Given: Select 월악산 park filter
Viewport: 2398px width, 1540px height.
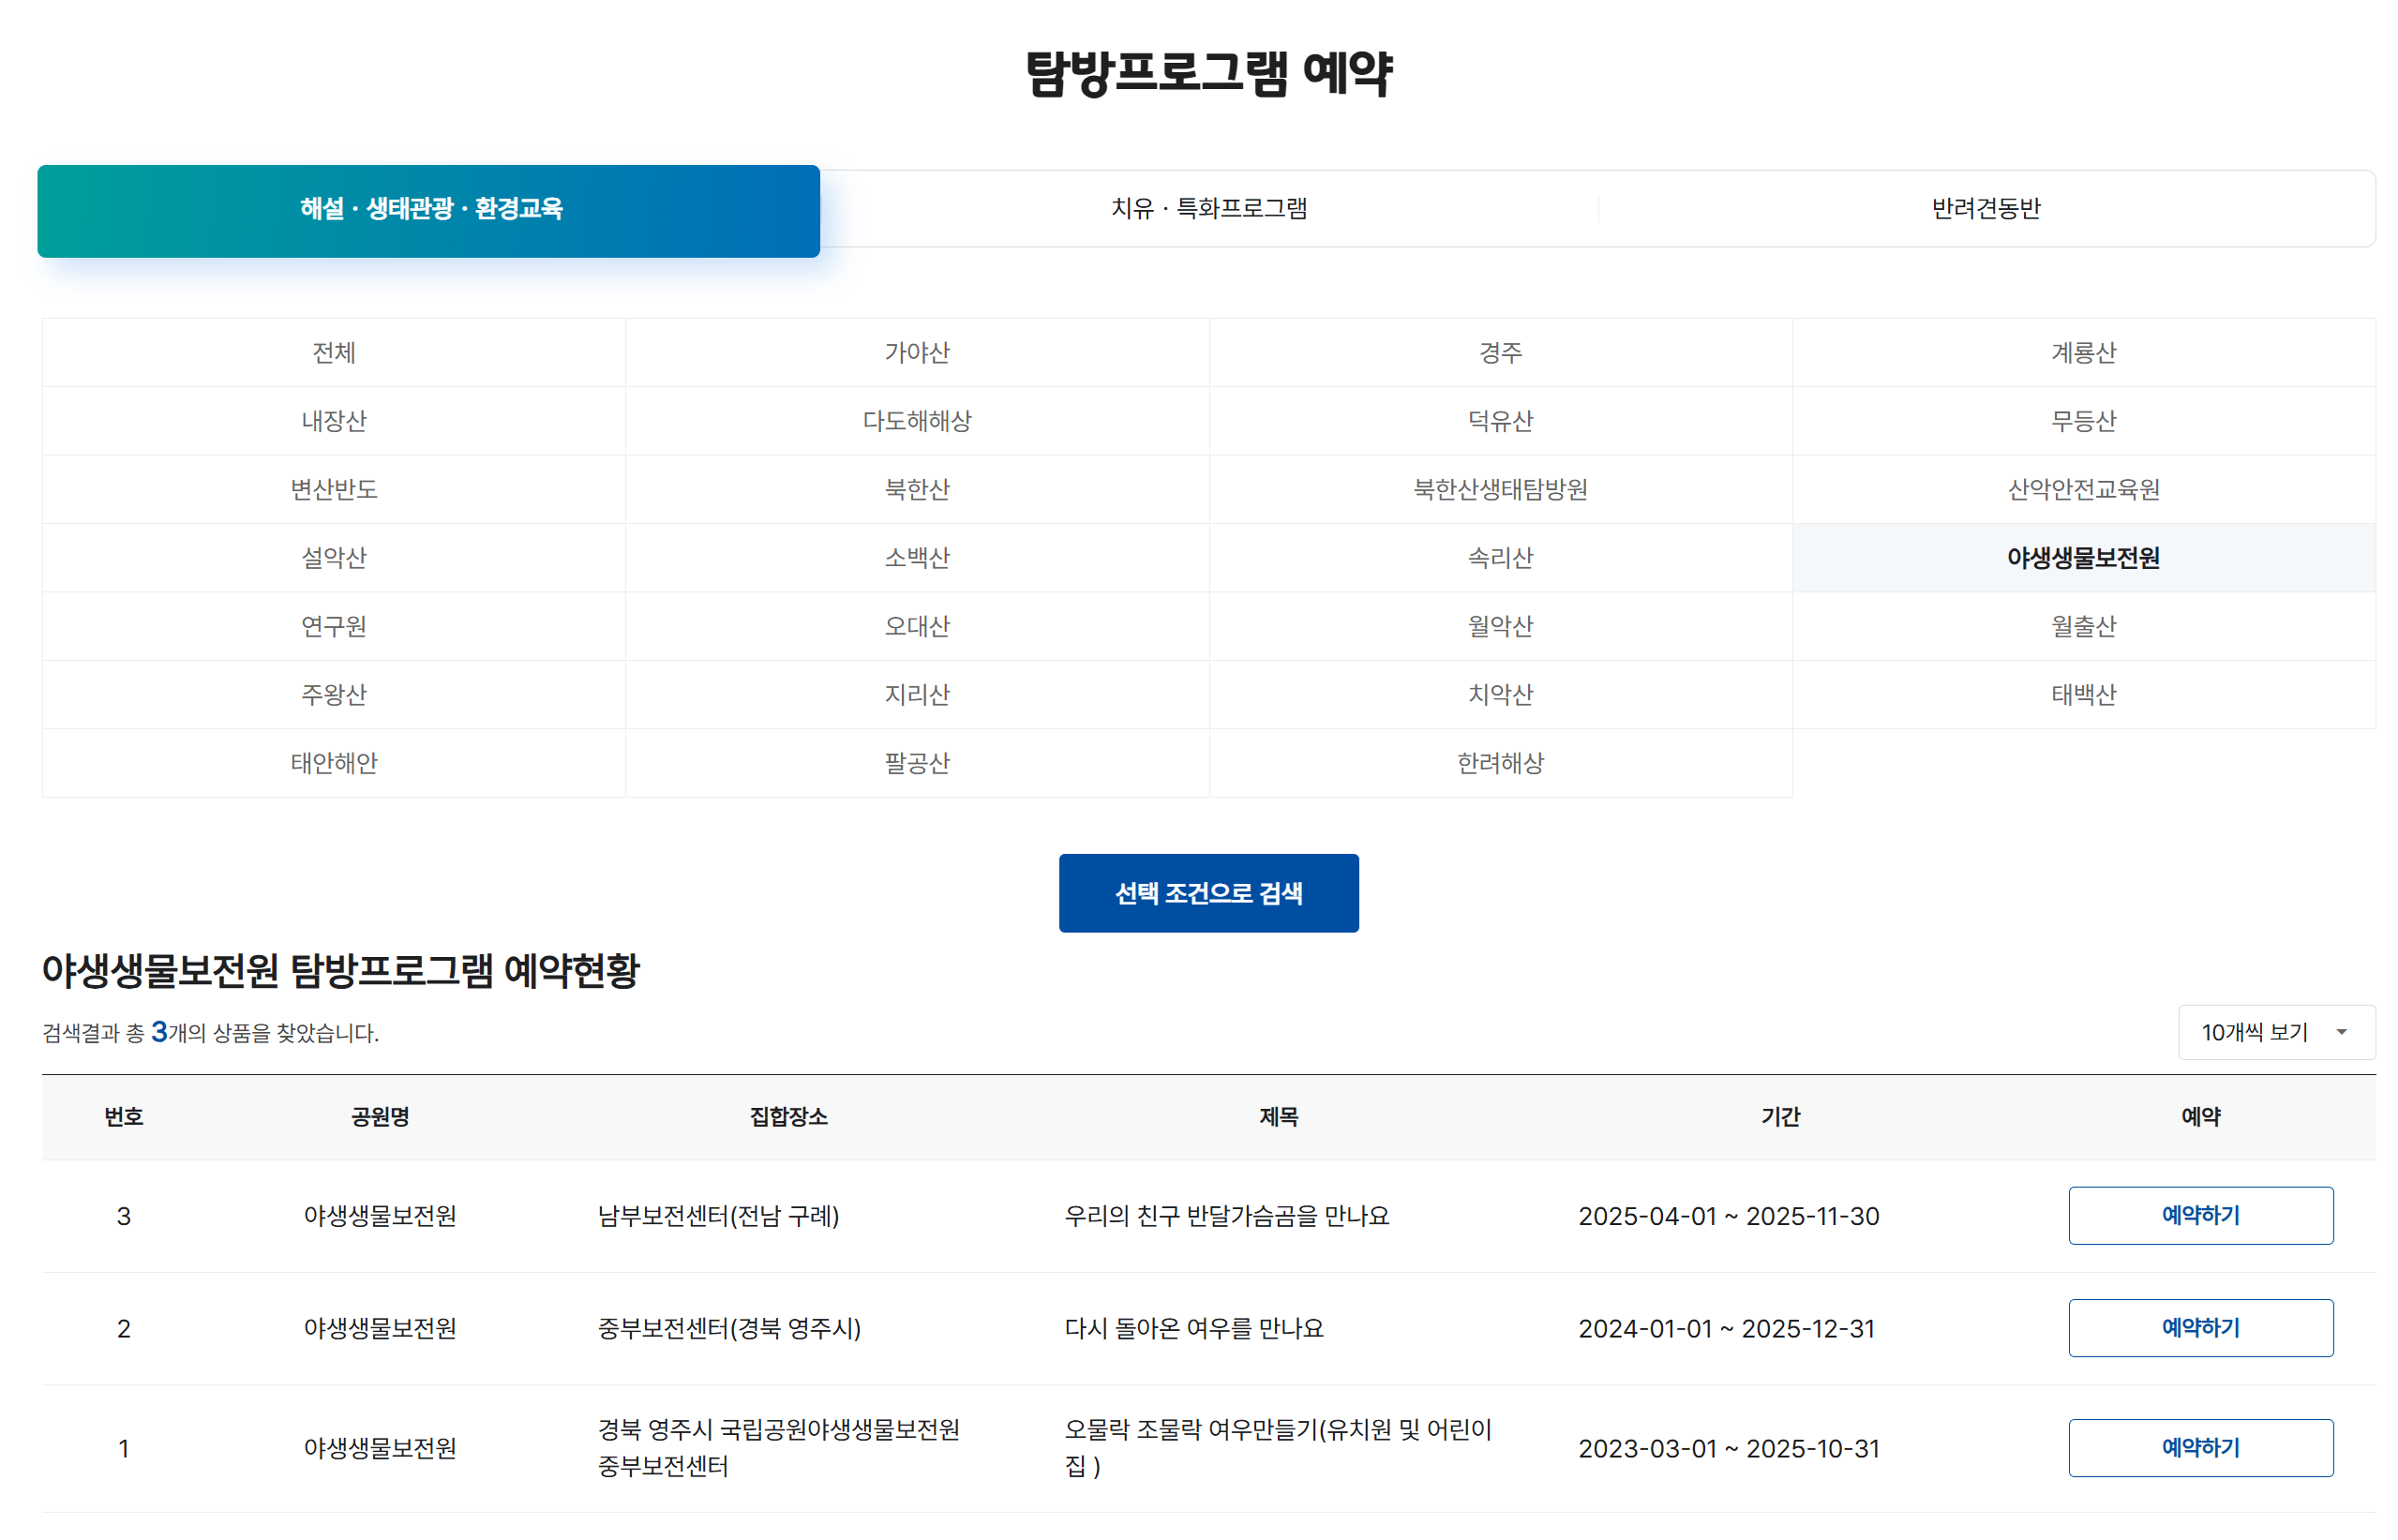Looking at the screenshot, I should coord(1500,626).
